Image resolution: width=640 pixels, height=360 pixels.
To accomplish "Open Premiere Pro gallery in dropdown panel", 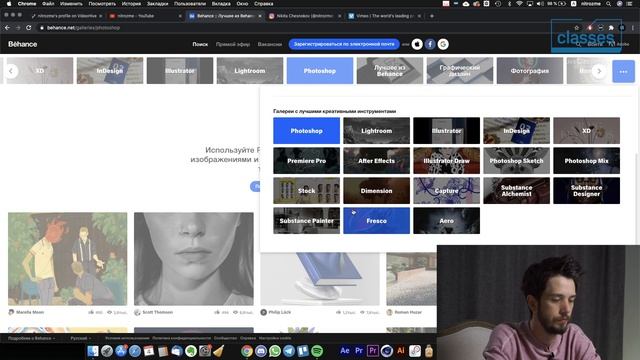I will pyautogui.click(x=307, y=161).
